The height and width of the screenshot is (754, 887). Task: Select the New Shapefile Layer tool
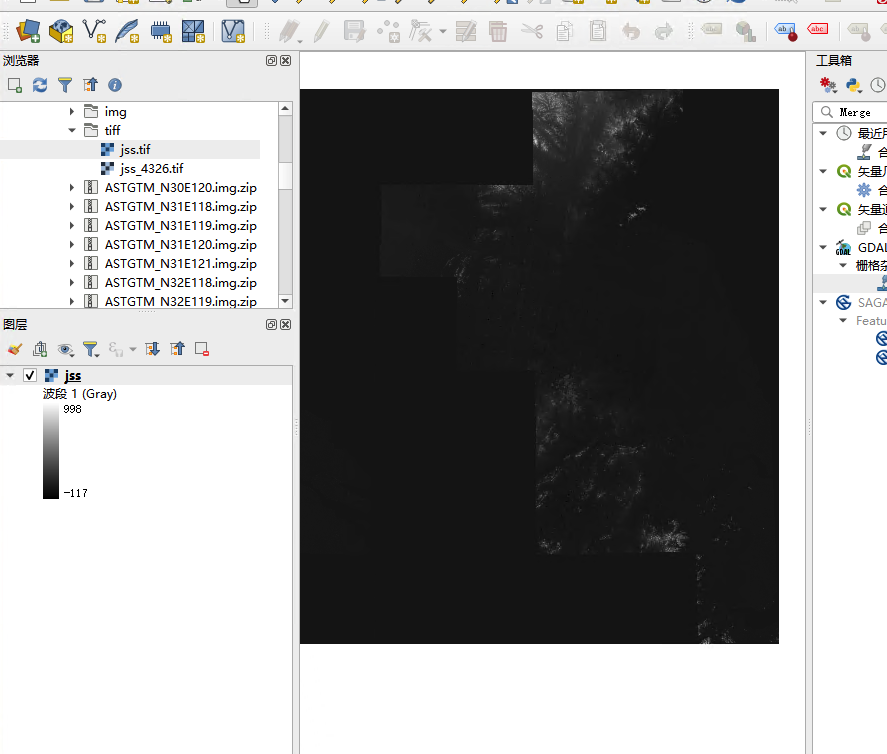(94, 31)
